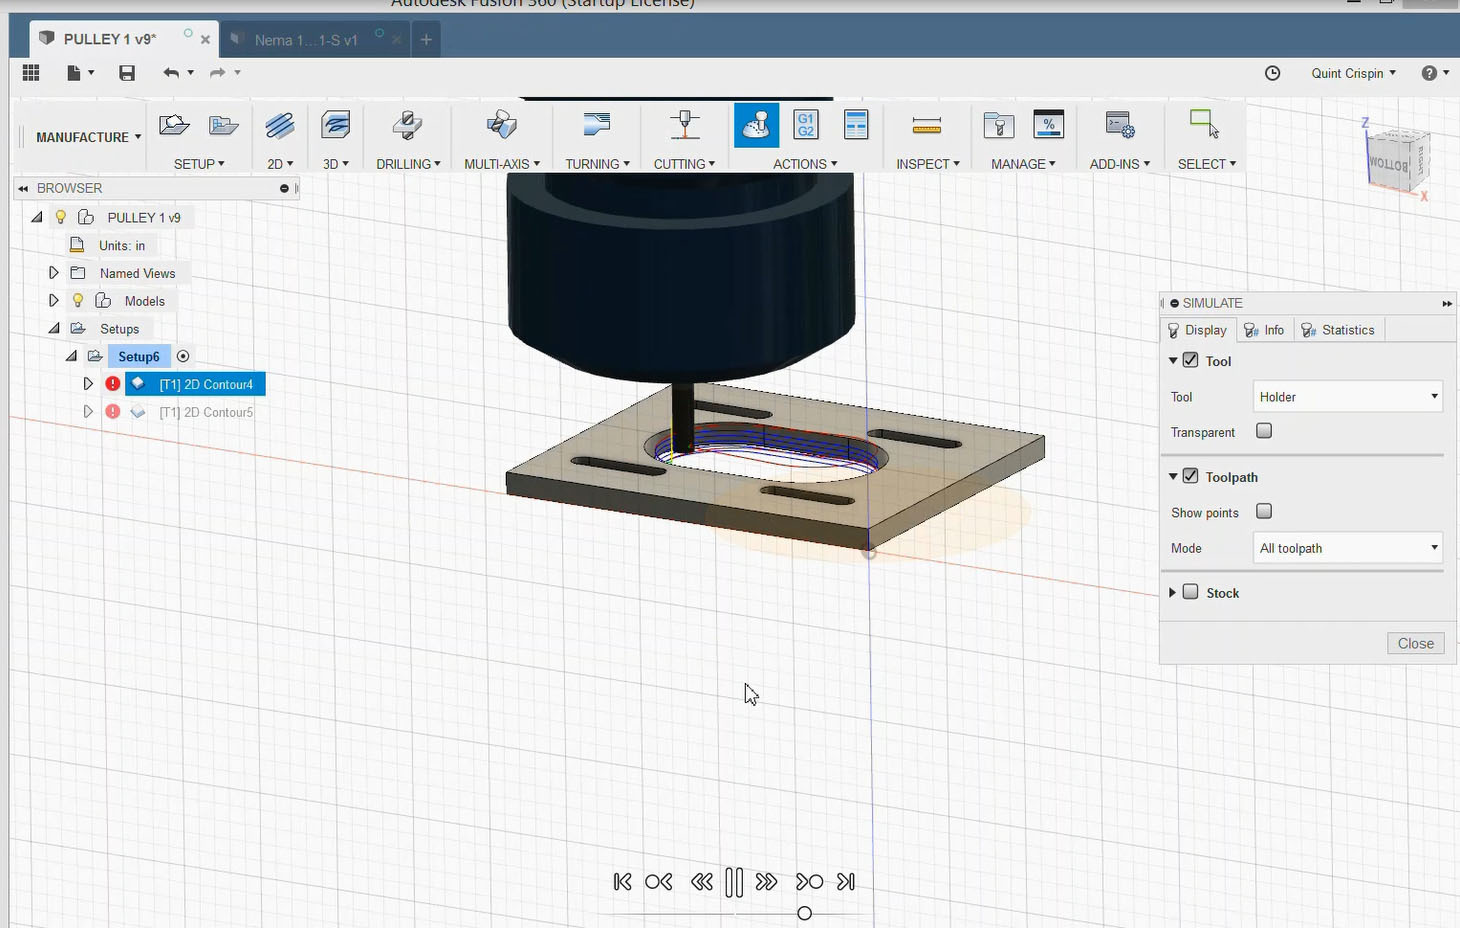The height and width of the screenshot is (928, 1460).
Task: Open the Job Status clock icon
Action: [x=1272, y=73]
